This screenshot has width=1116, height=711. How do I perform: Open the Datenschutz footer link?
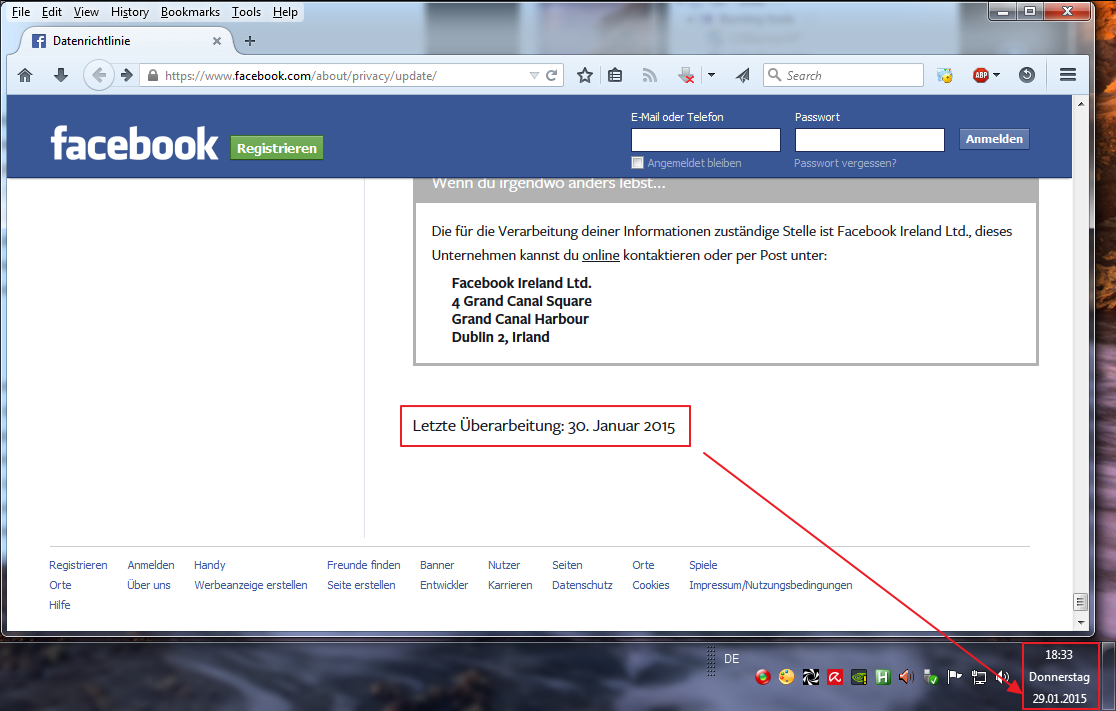pos(582,585)
